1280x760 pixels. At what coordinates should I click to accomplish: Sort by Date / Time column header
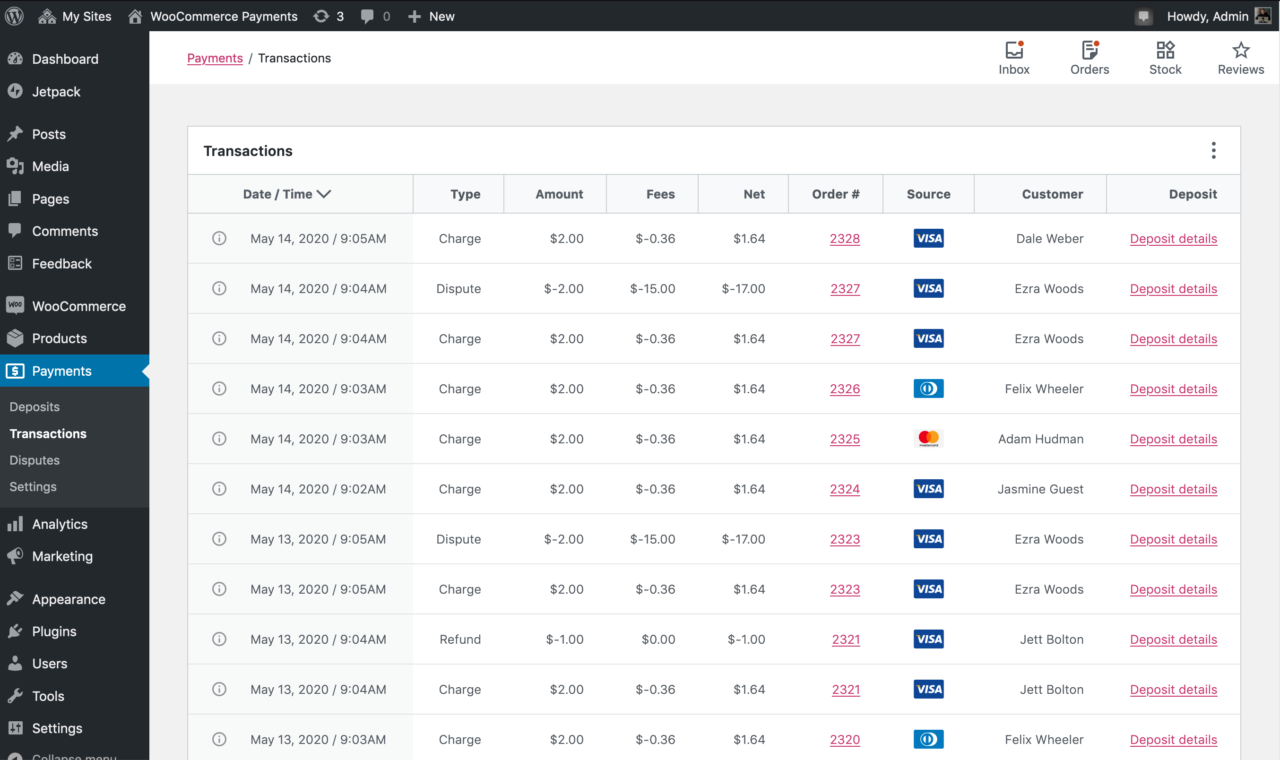[x=287, y=194]
